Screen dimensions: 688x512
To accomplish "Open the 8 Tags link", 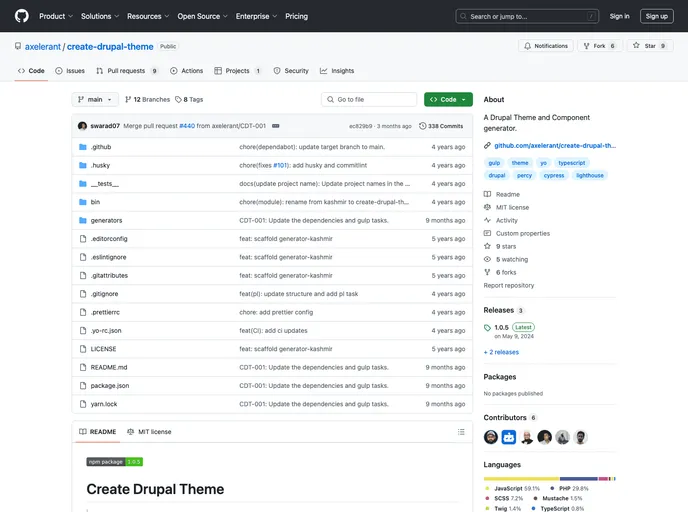I will (189, 100).
